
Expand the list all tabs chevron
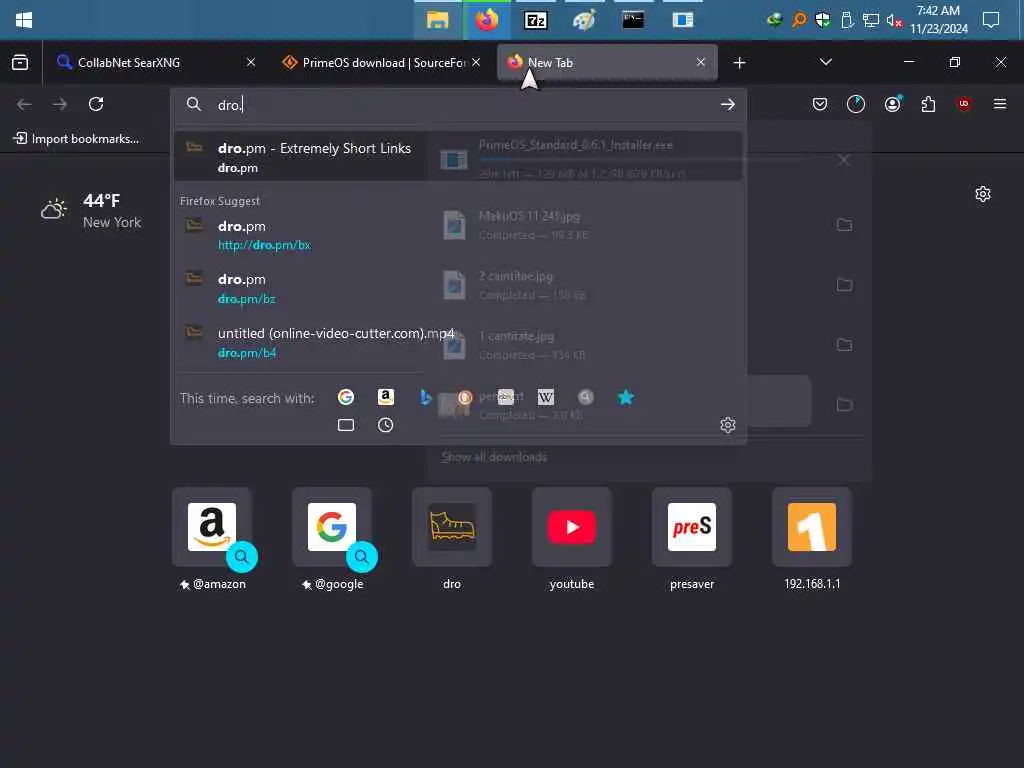825,62
